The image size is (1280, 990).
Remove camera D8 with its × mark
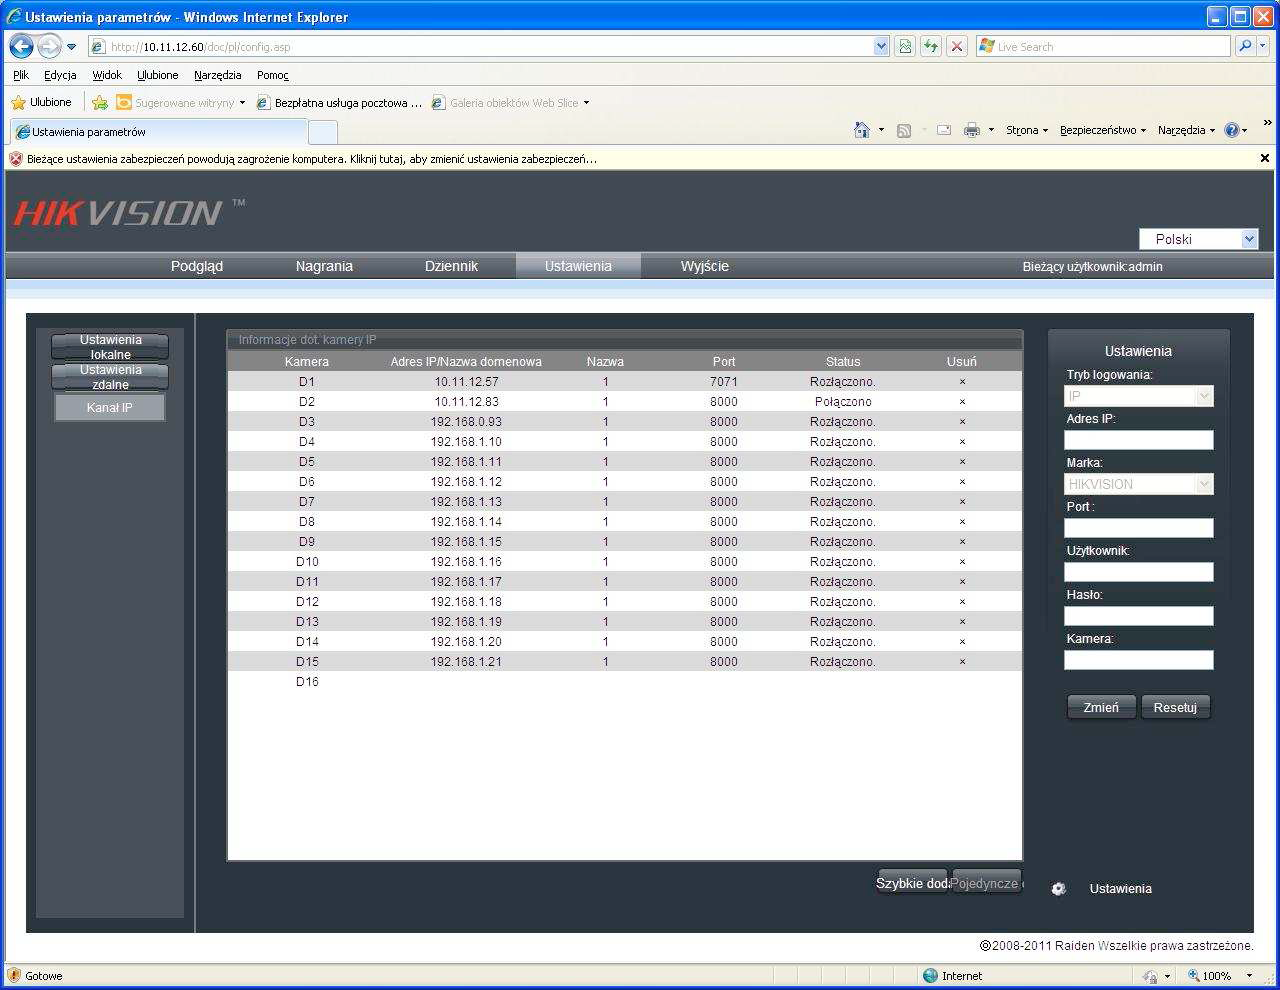tap(962, 522)
